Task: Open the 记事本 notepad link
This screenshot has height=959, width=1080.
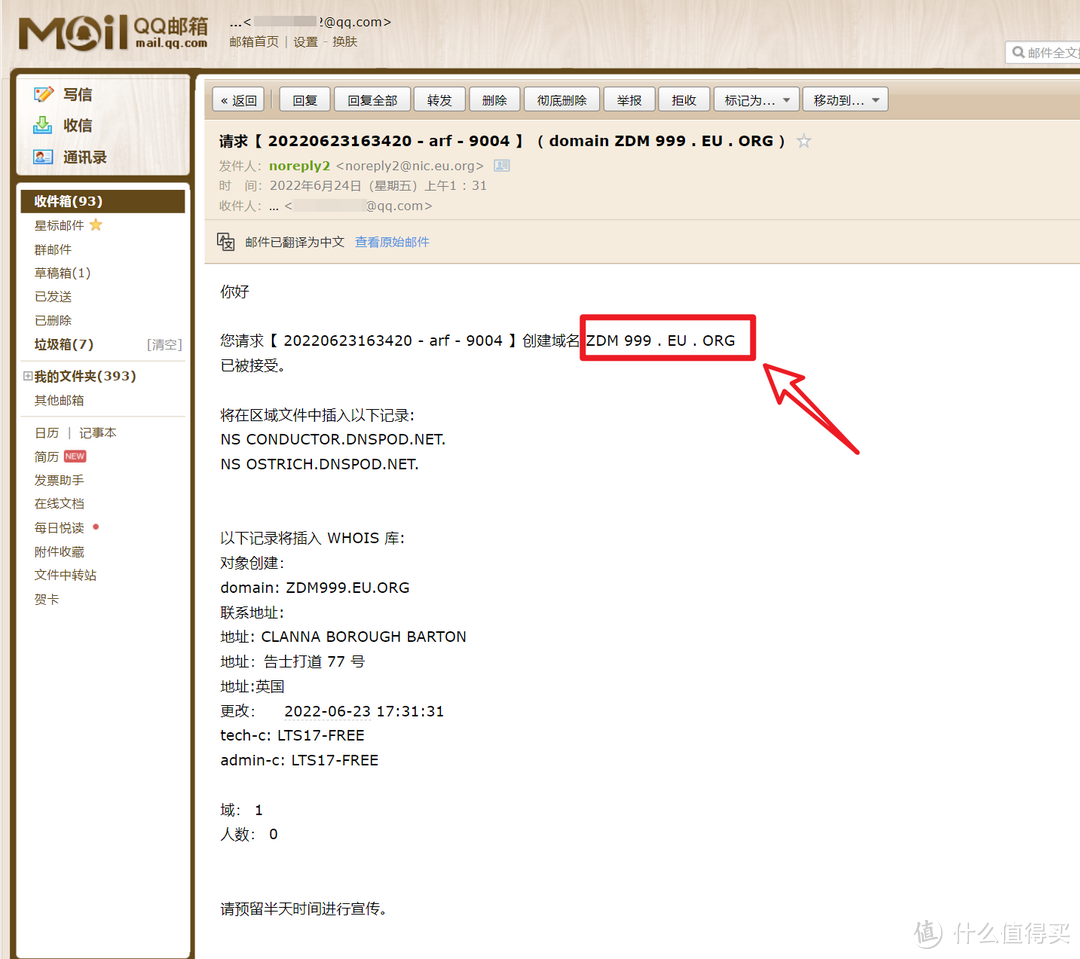Action: coord(98,433)
